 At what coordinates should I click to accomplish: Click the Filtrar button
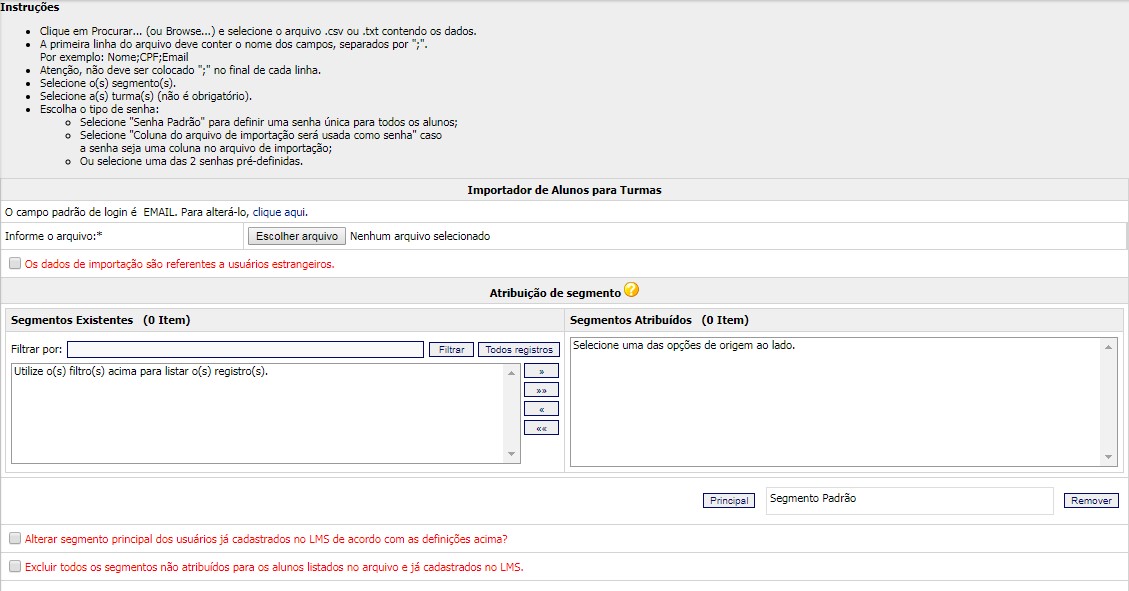pos(451,350)
